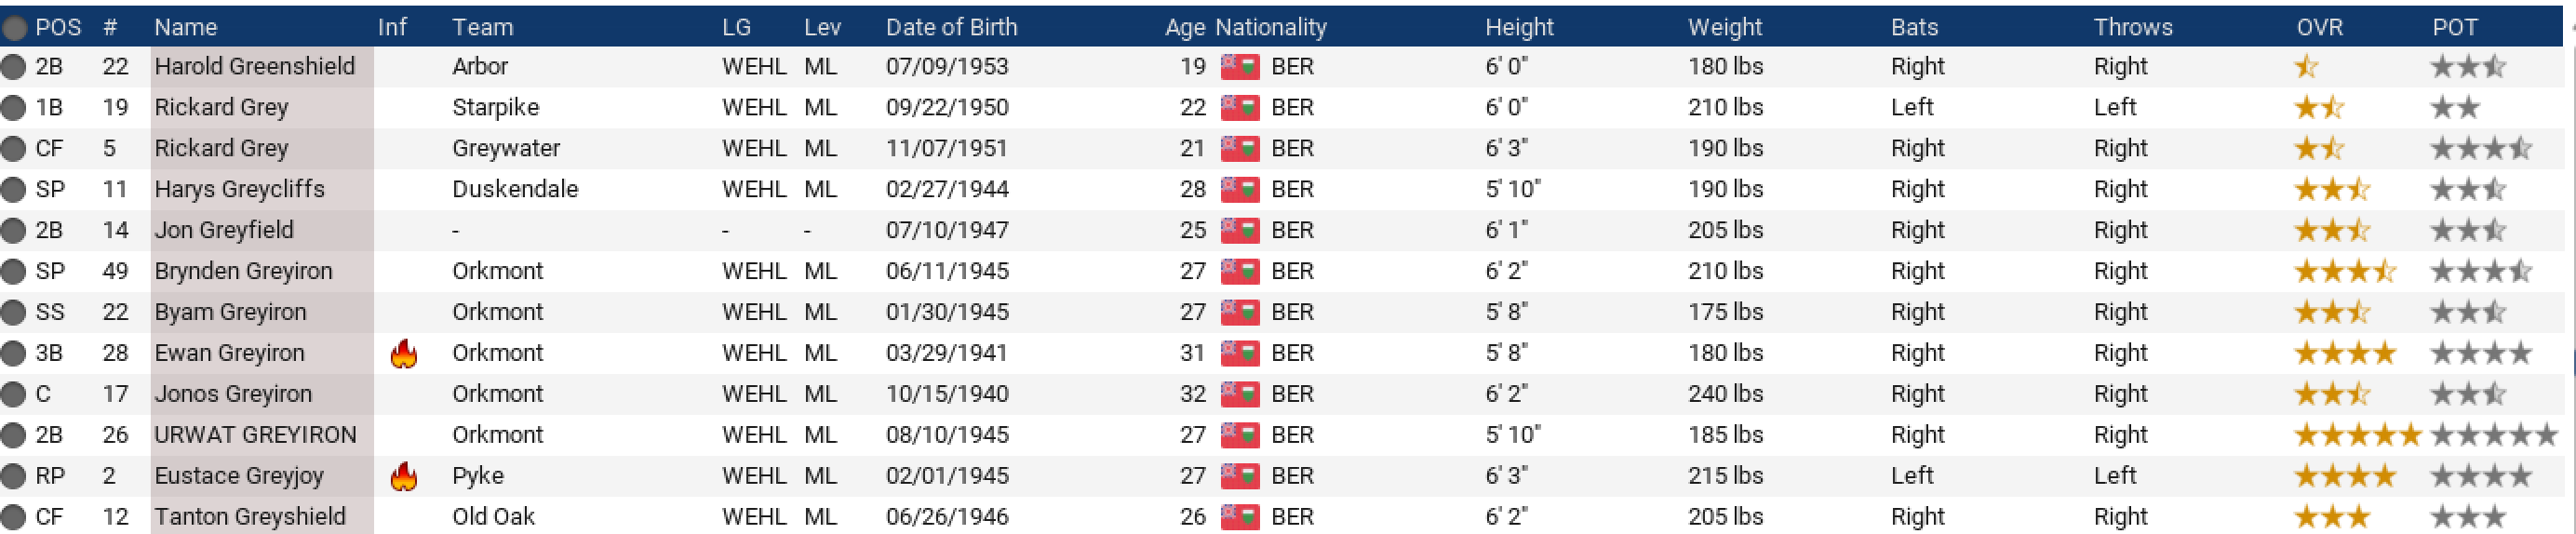Image resolution: width=2576 pixels, height=534 pixels.
Task: Click the circle icon in the header row
Action: click(14, 27)
